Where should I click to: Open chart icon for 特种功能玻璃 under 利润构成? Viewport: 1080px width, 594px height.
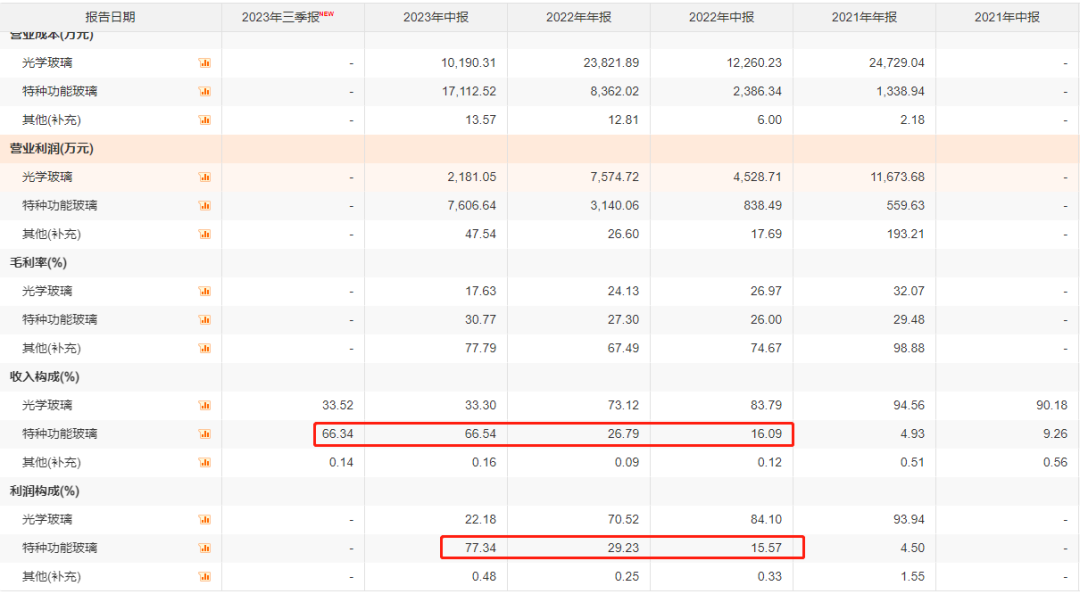coord(205,548)
